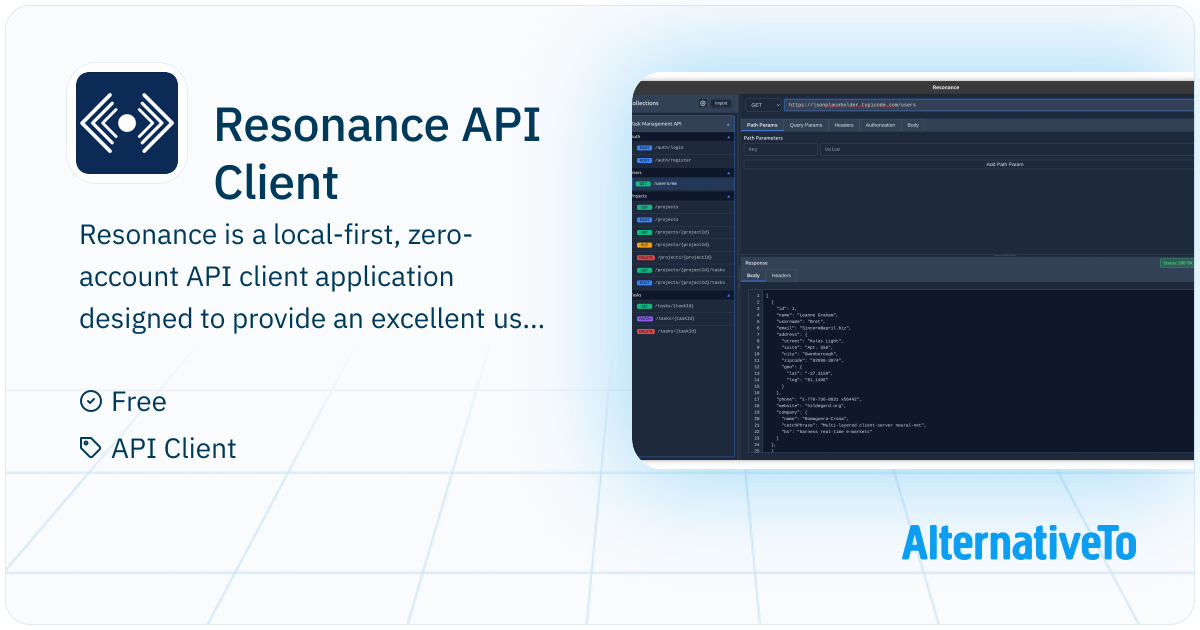Click the Path Parameters label
This screenshot has height=630, width=1200.
coord(764,138)
